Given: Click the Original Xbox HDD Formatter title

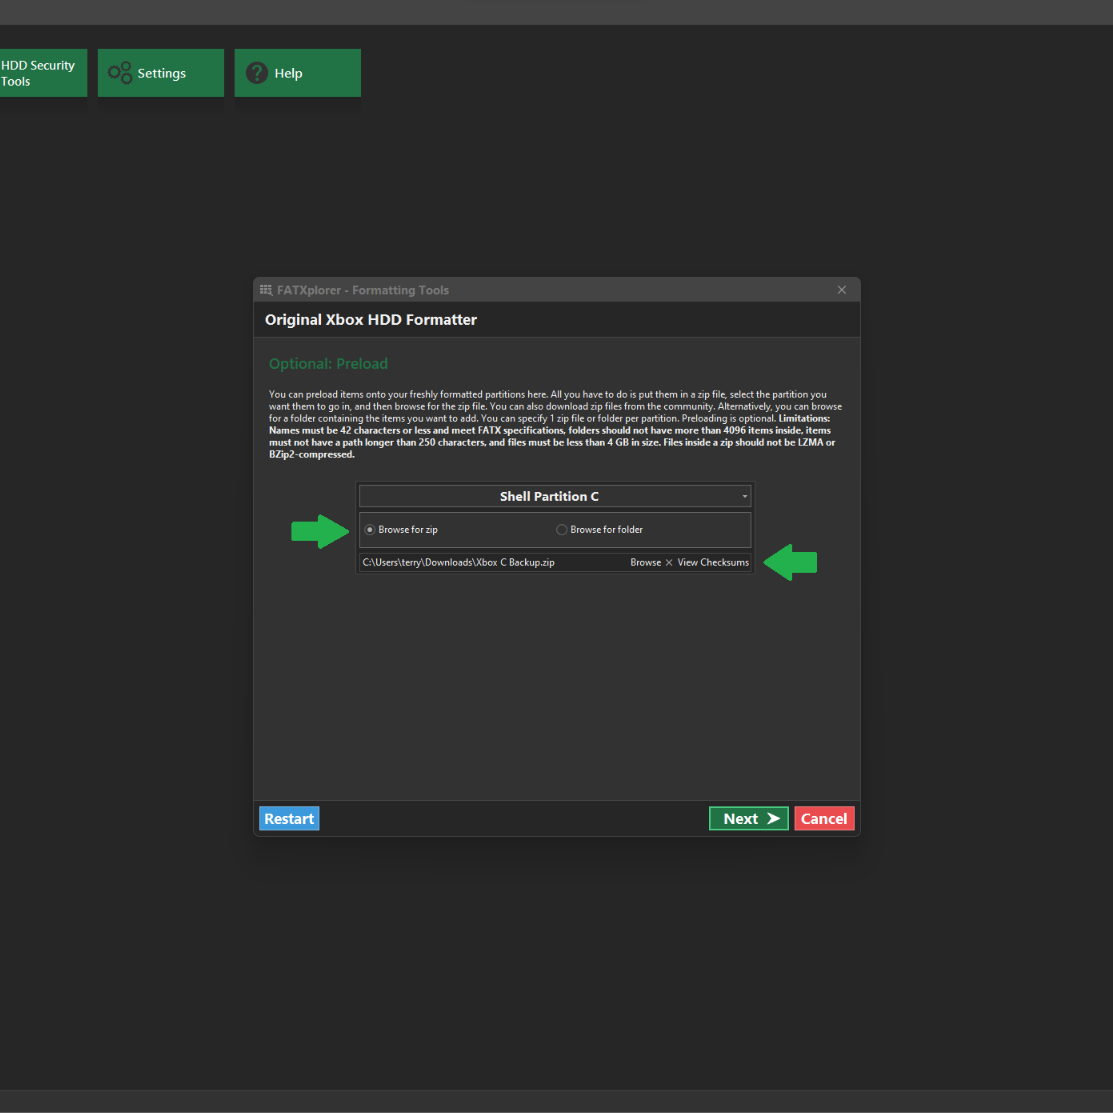Looking at the screenshot, I should (x=371, y=319).
